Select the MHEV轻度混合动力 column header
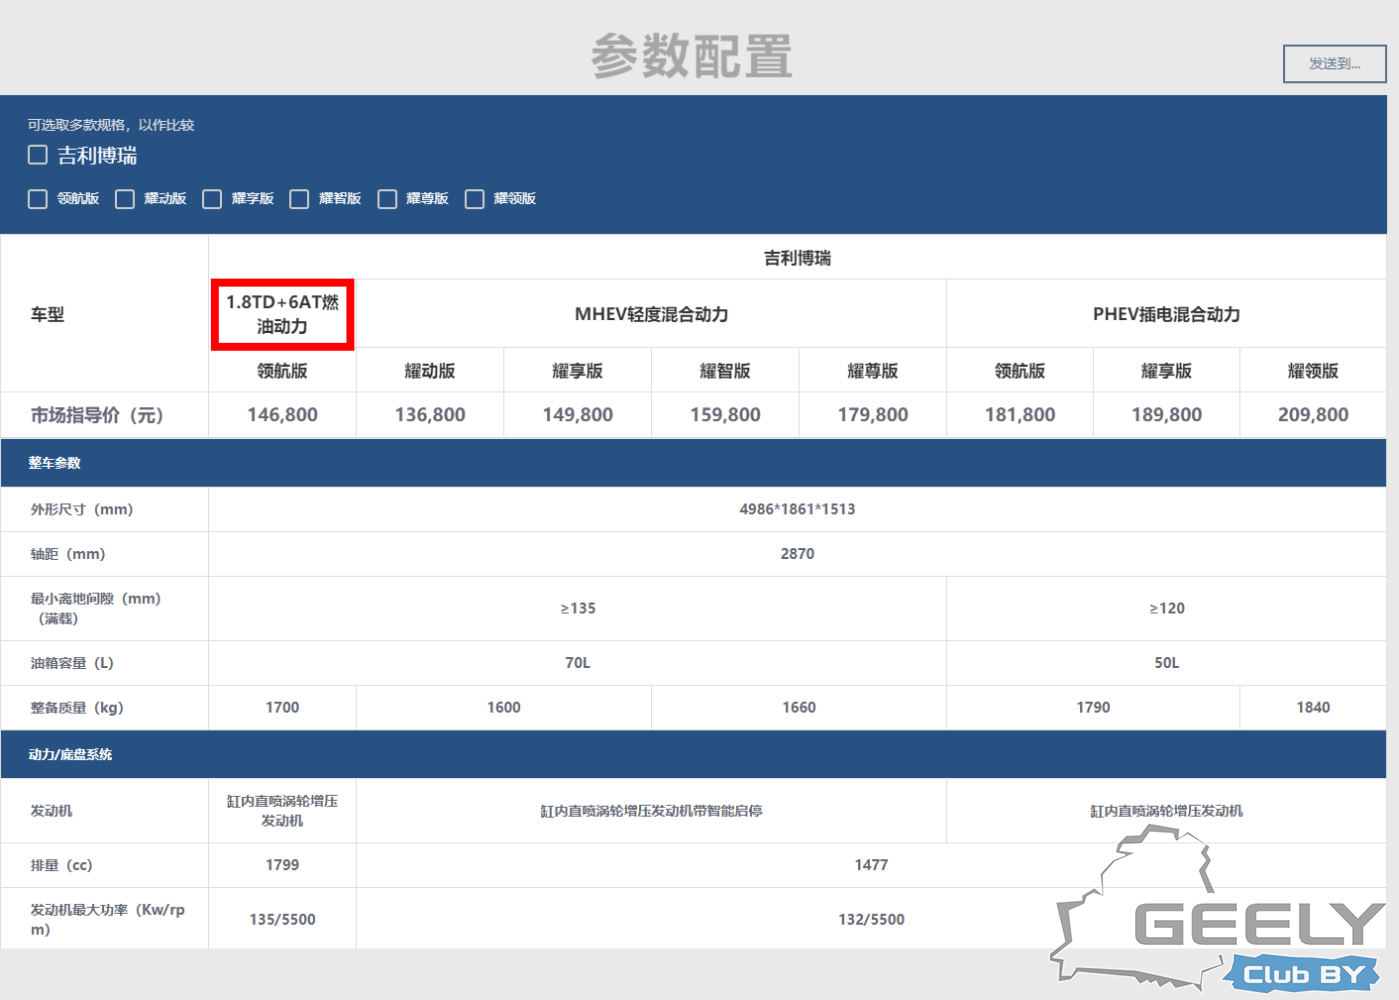This screenshot has height=1000, width=1399. (x=651, y=314)
